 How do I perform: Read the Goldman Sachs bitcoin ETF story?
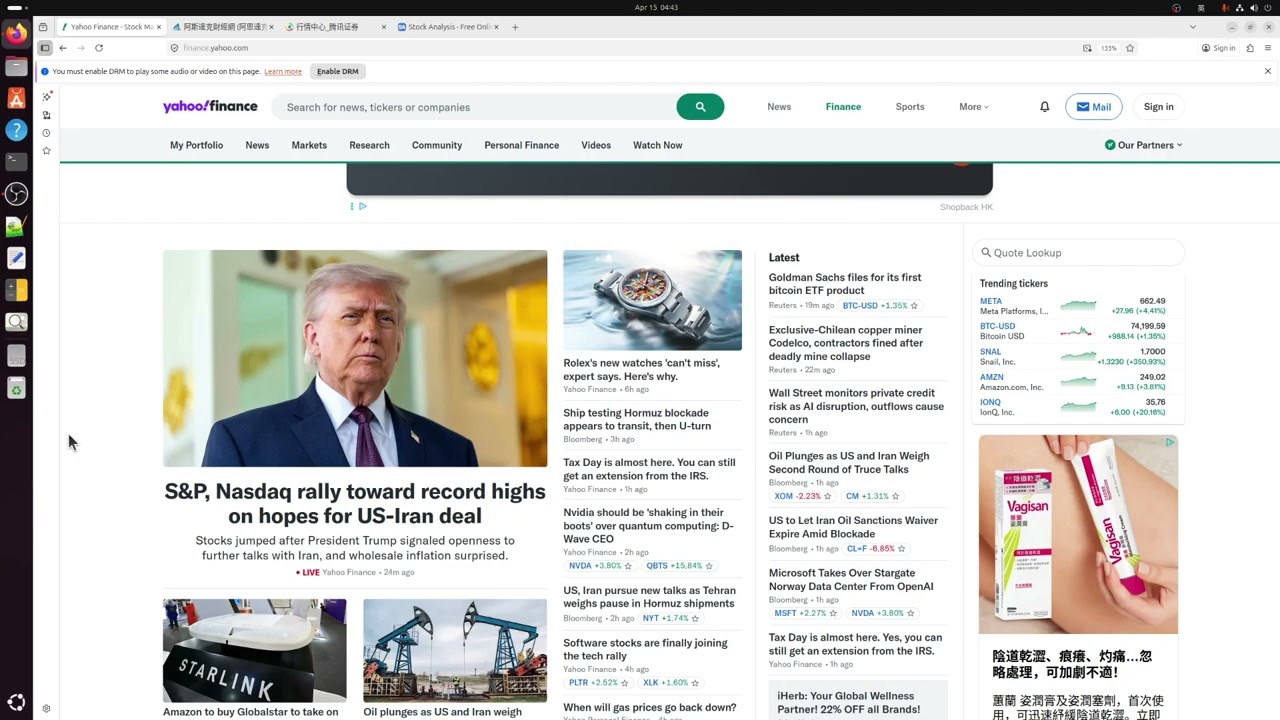pos(845,284)
